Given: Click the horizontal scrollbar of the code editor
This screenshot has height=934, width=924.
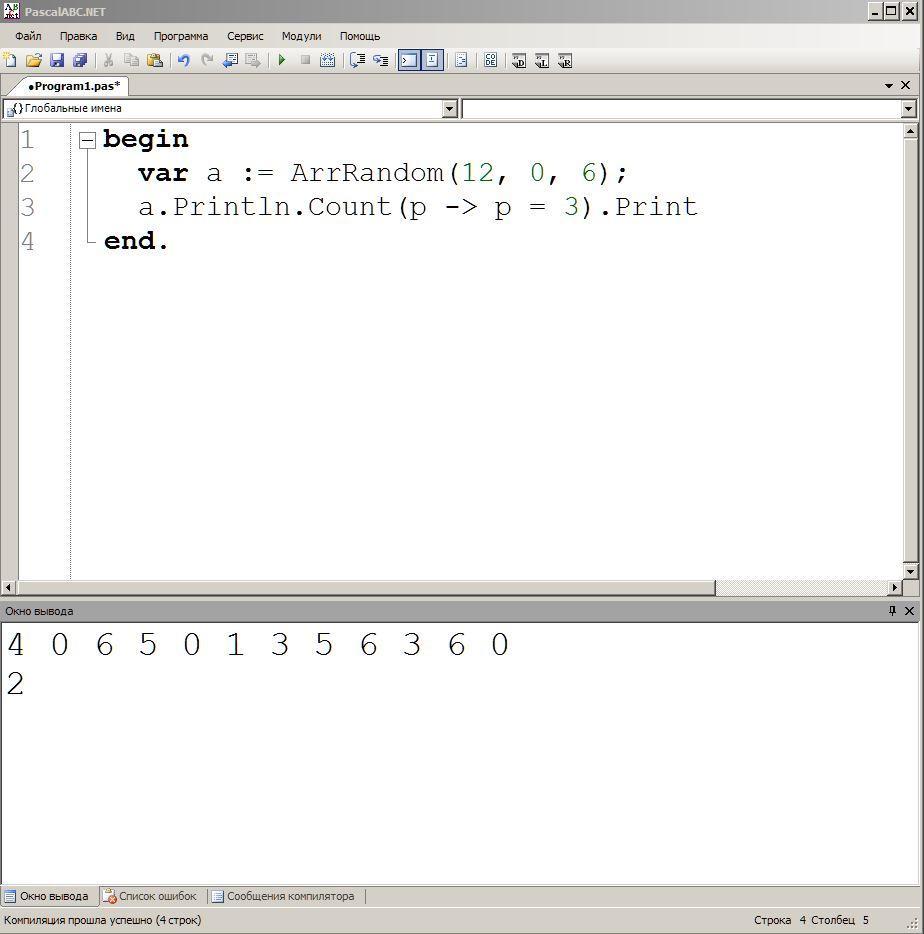Looking at the screenshot, I should click(x=366, y=588).
